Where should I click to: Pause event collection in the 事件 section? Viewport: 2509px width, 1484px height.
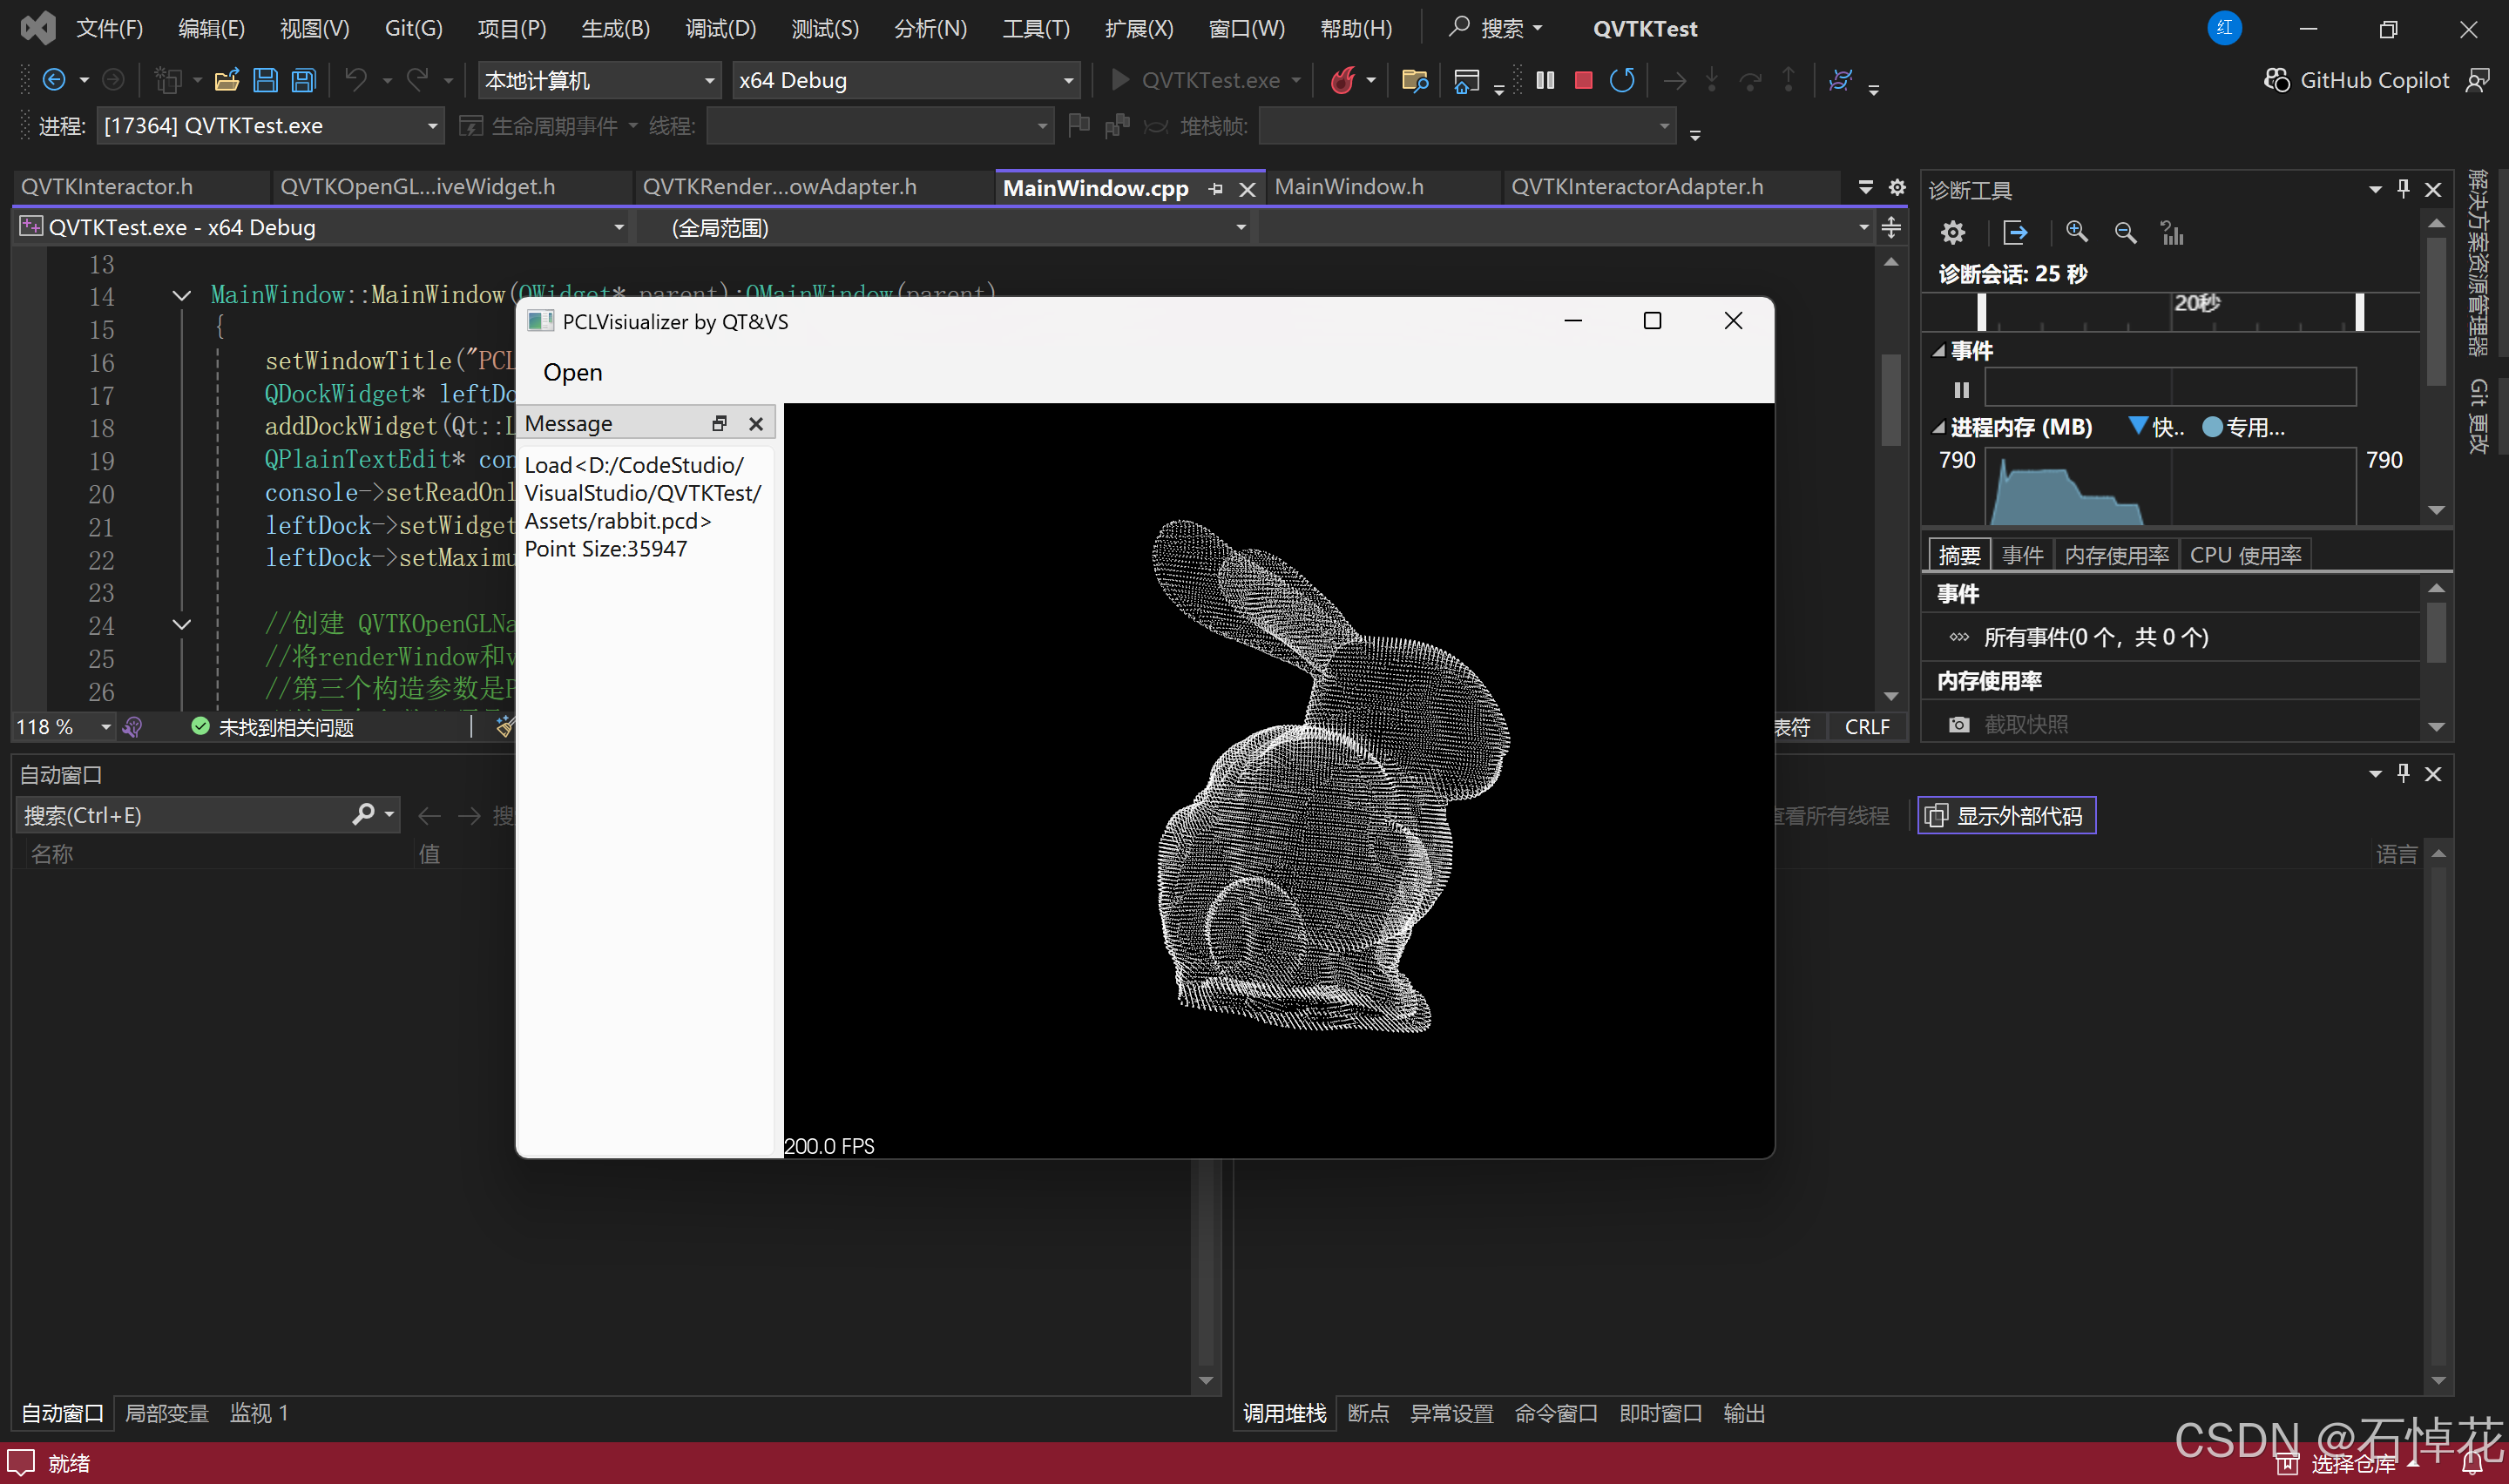[x=1959, y=389]
